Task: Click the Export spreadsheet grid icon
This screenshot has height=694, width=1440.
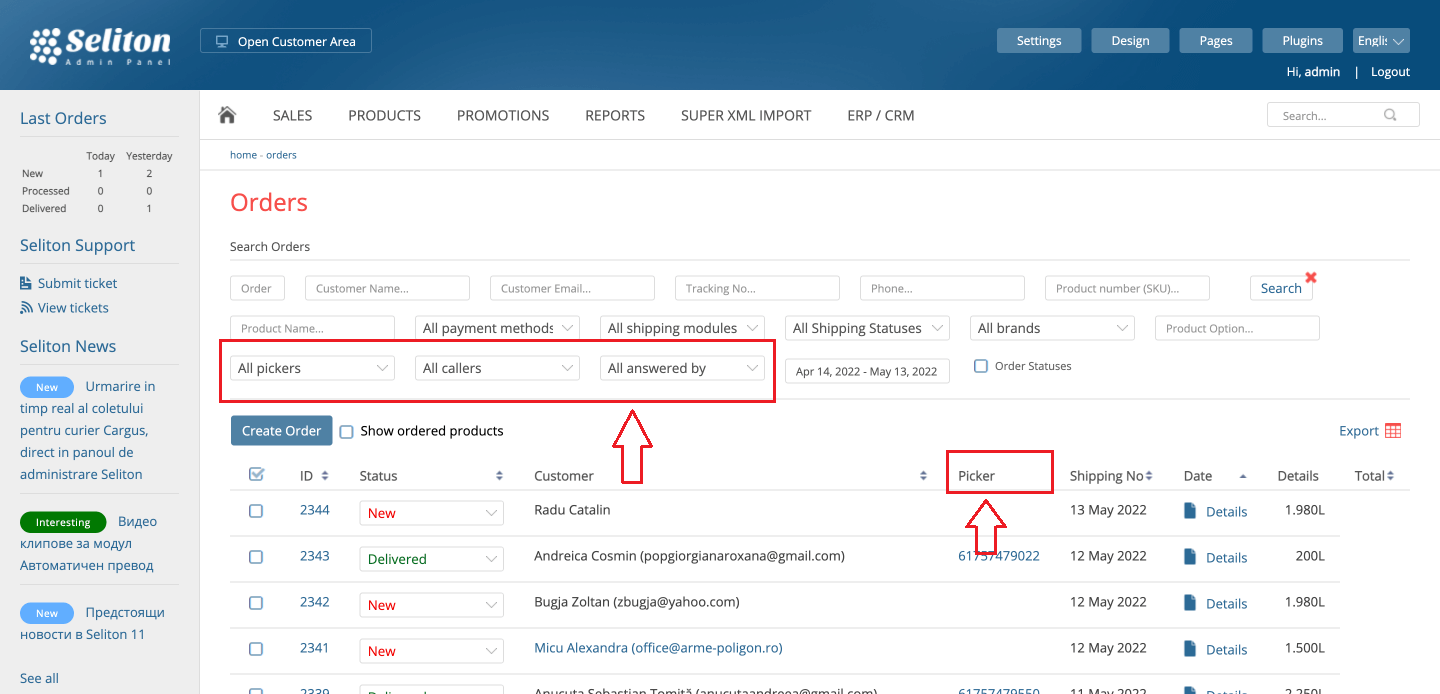Action: [1393, 431]
